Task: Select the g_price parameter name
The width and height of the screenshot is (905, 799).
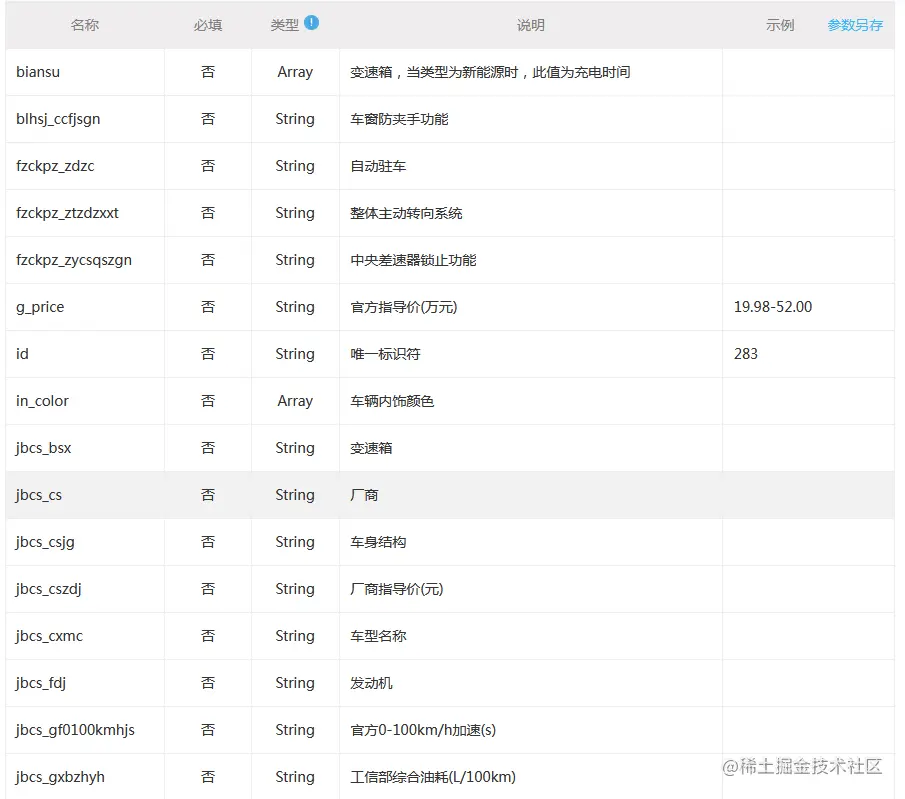Action: [x=40, y=307]
